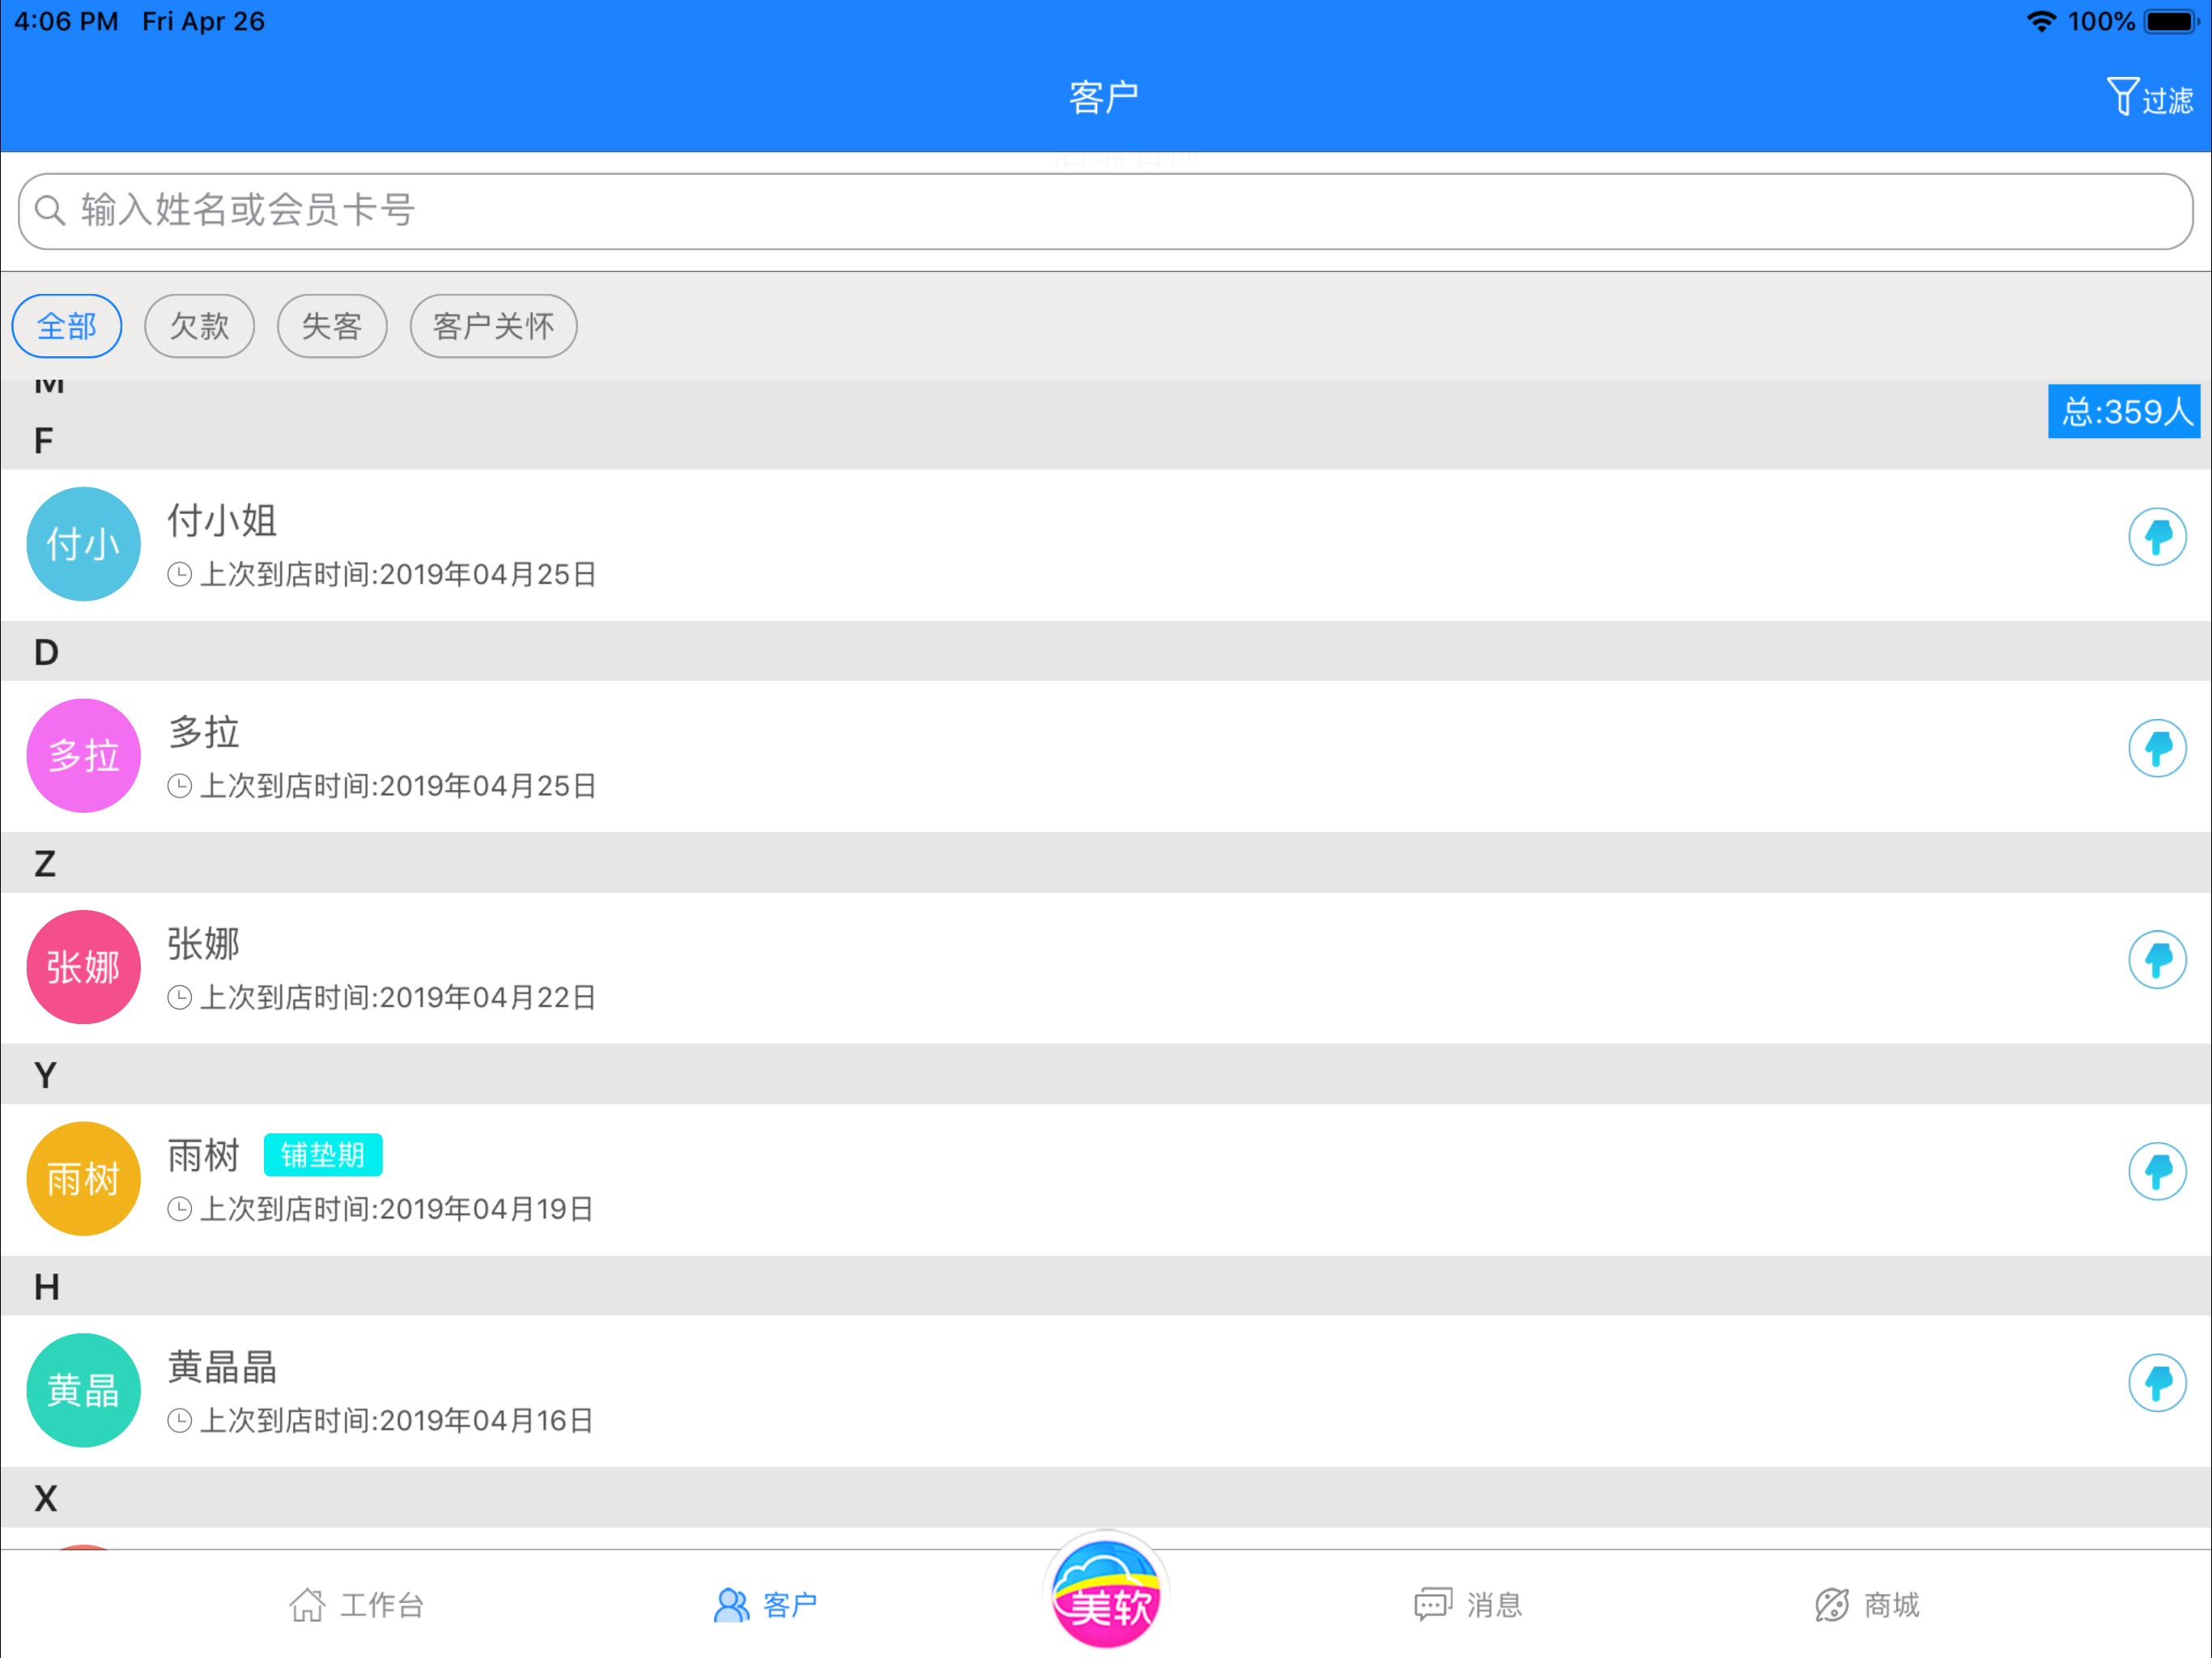Tap the Wi-Fi status icon
The image size is (2212, 1658).
pyautogui.click(x=2041, y=21)
